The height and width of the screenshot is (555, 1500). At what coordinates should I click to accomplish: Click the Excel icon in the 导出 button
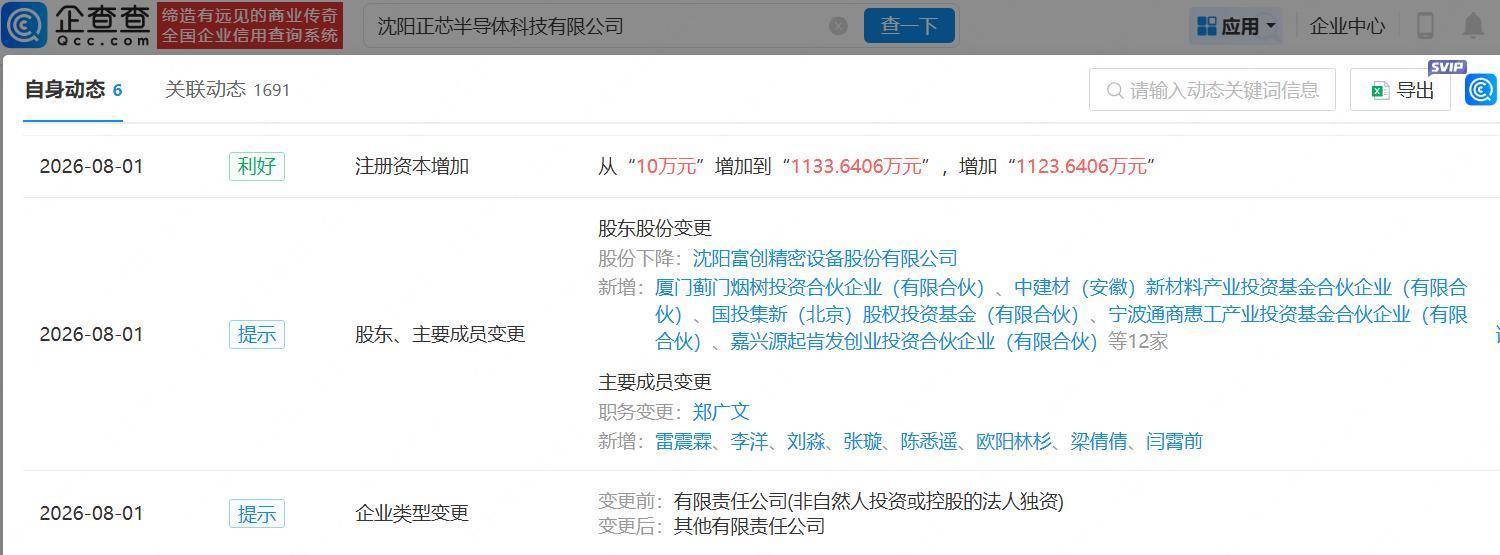pyautogui.click(x=1380, y=91)
